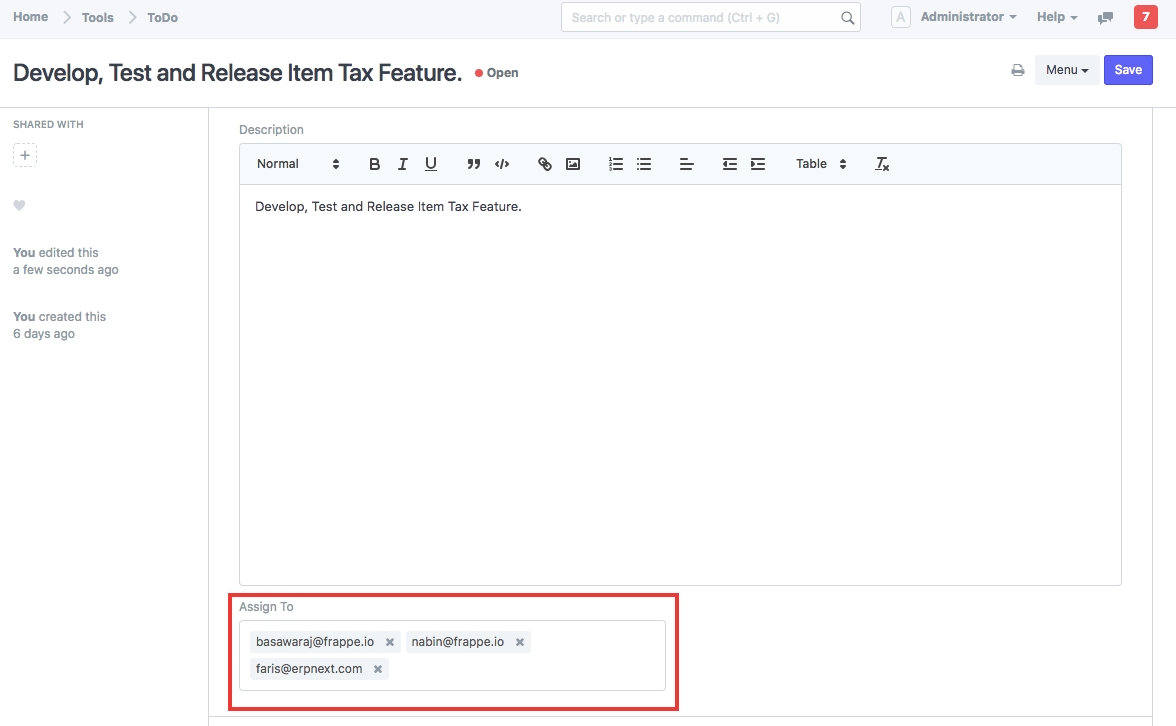1176x726 pixels.
Task: Apply italic formatting to the description
Action: point(402,164)
